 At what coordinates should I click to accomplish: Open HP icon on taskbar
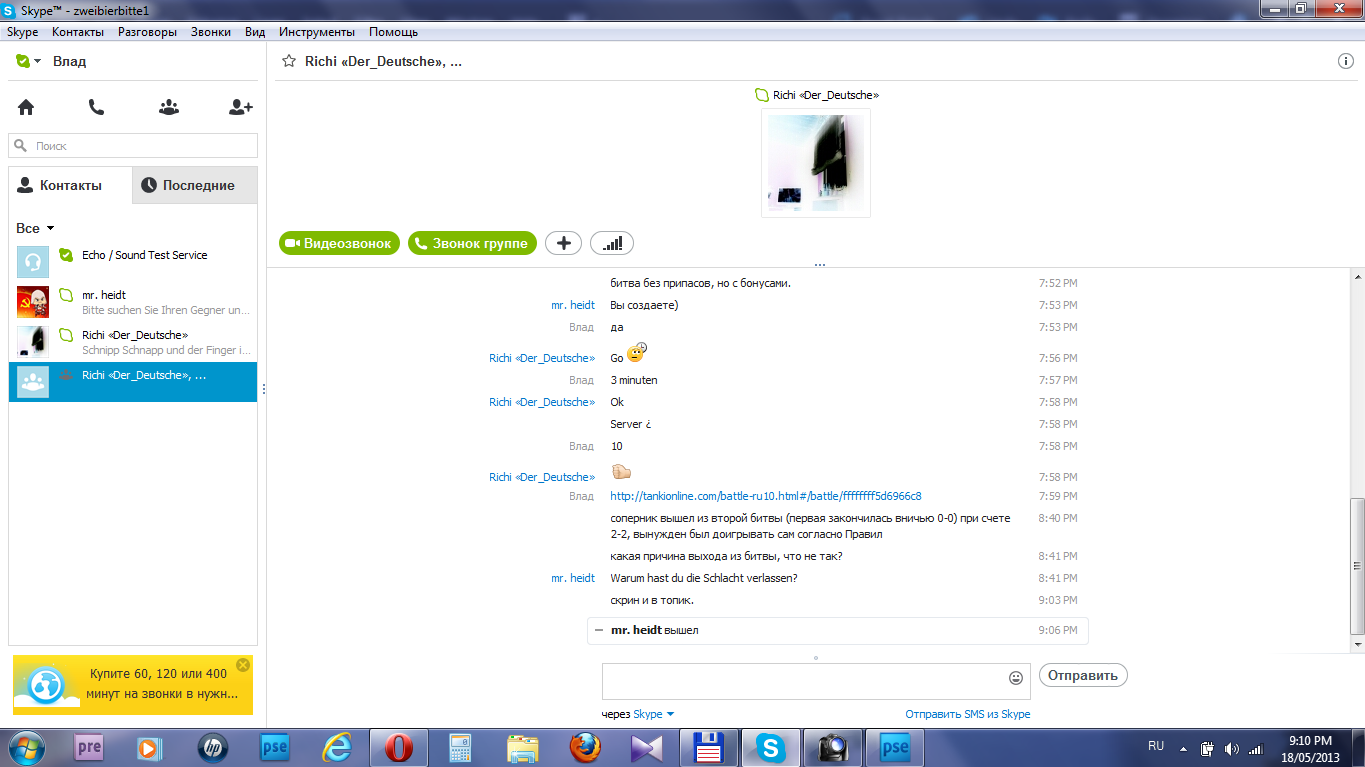click(212, 747)
